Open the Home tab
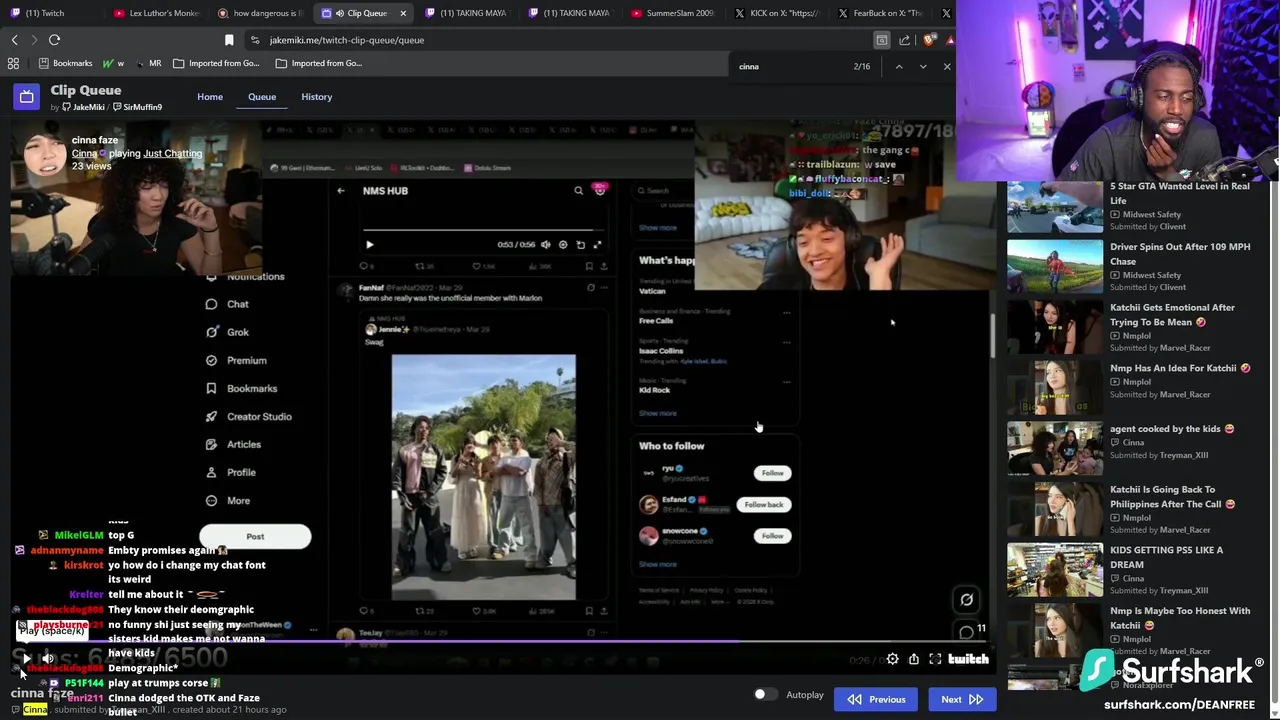The image size is (1280, 720). point(210,97)
